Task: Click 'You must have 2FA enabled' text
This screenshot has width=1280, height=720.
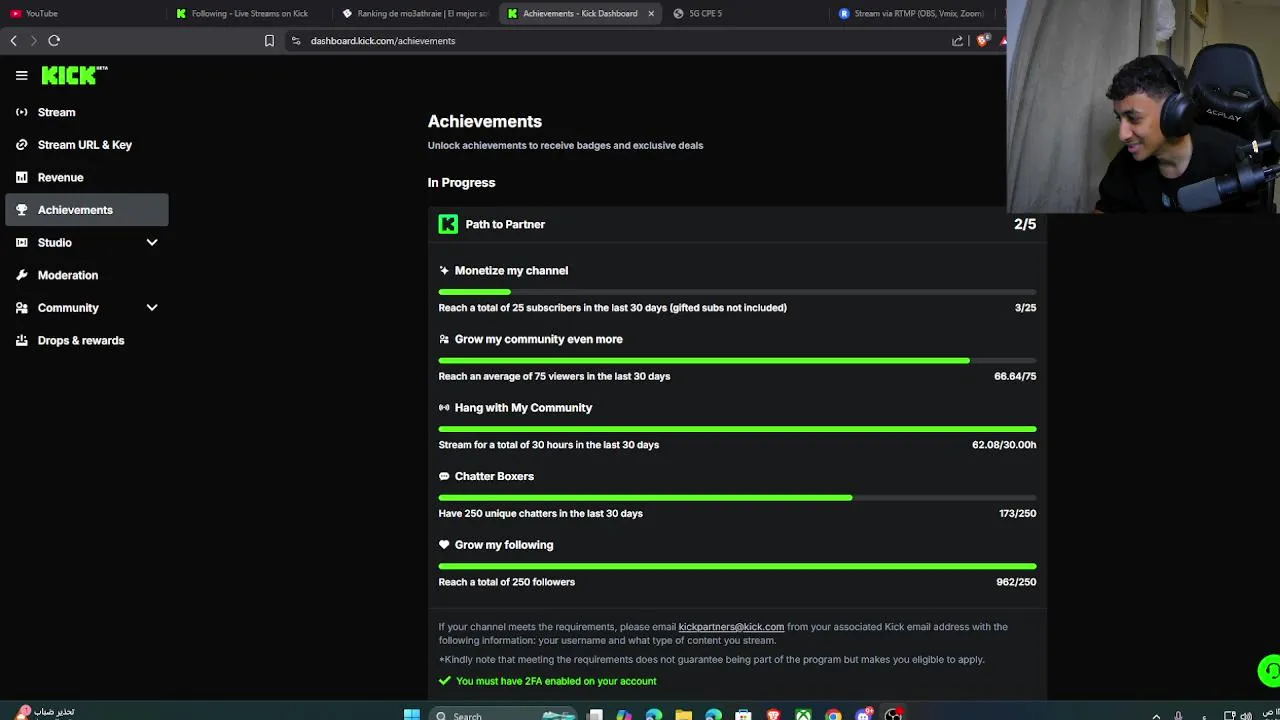Action: 556,681
